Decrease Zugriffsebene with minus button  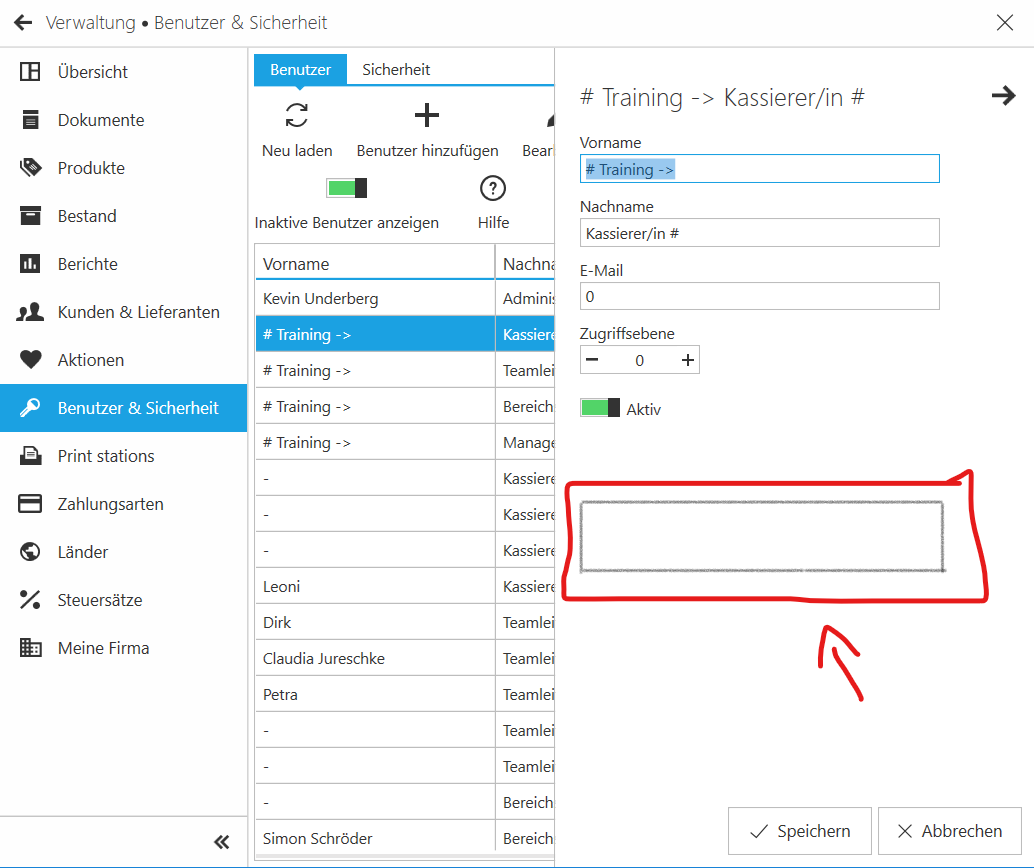tap(592, 360)
